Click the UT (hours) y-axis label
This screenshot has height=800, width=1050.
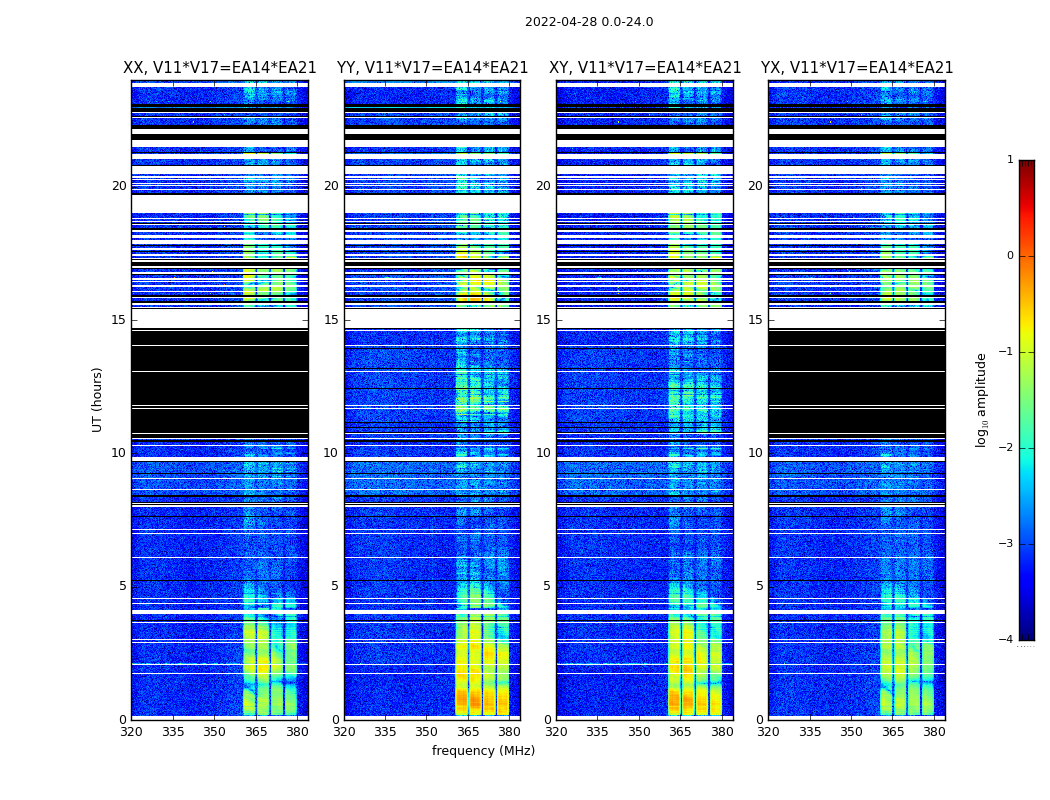point(97,399)
